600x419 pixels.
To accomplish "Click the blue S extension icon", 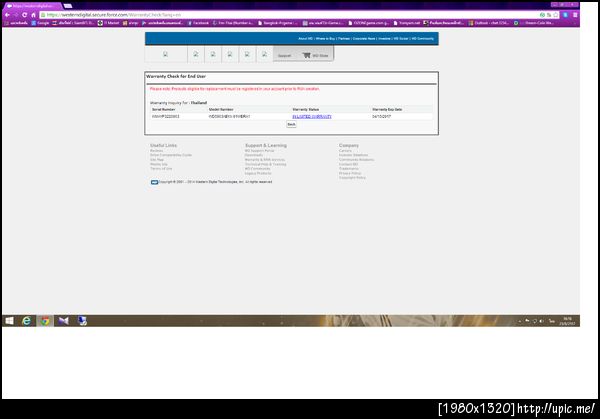I will 566,15.
